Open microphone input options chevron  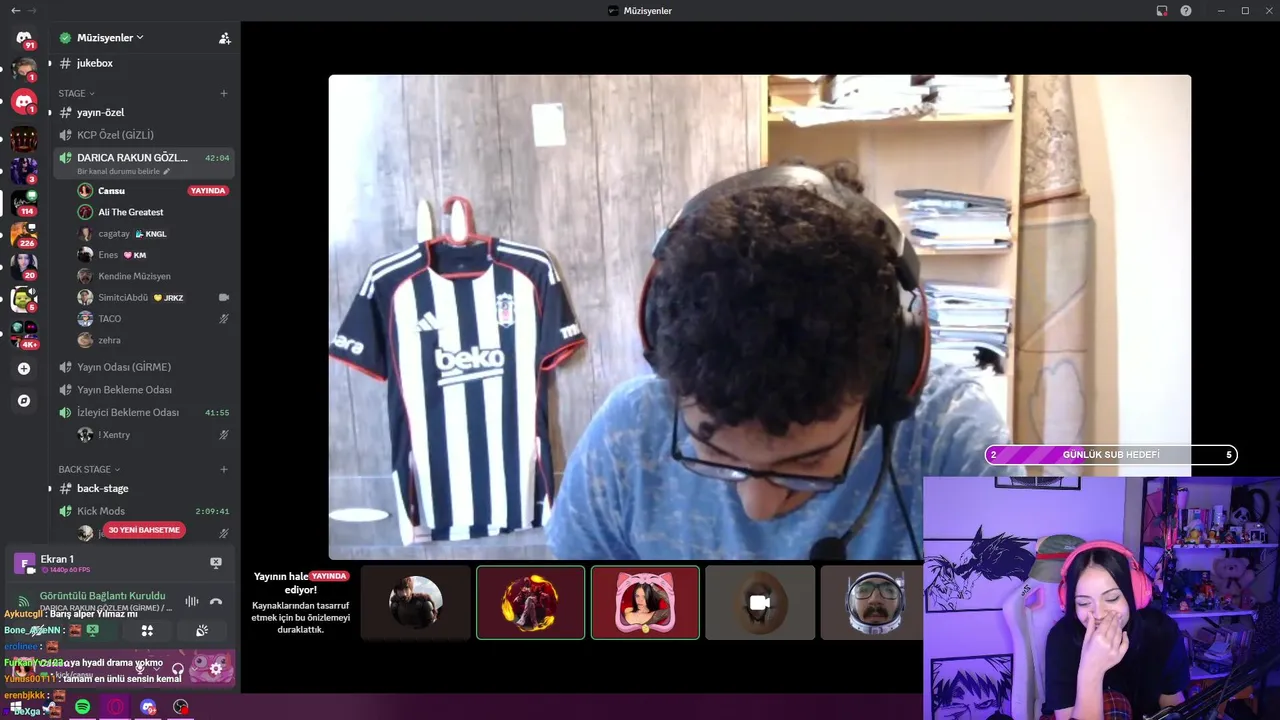coord(156,669)
